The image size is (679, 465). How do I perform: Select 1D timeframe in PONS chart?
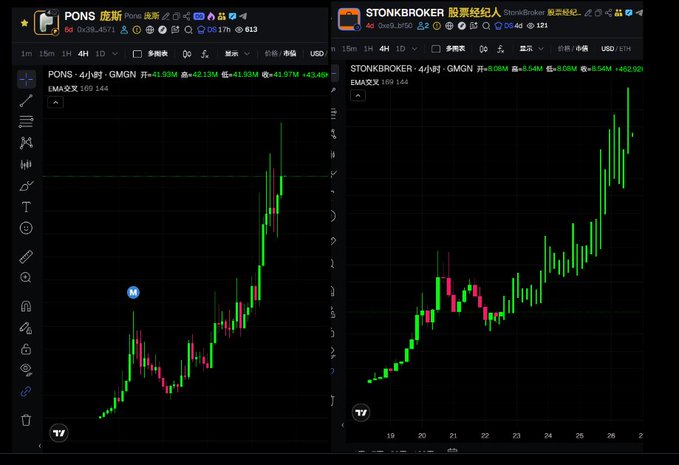[x=100, y=54]
